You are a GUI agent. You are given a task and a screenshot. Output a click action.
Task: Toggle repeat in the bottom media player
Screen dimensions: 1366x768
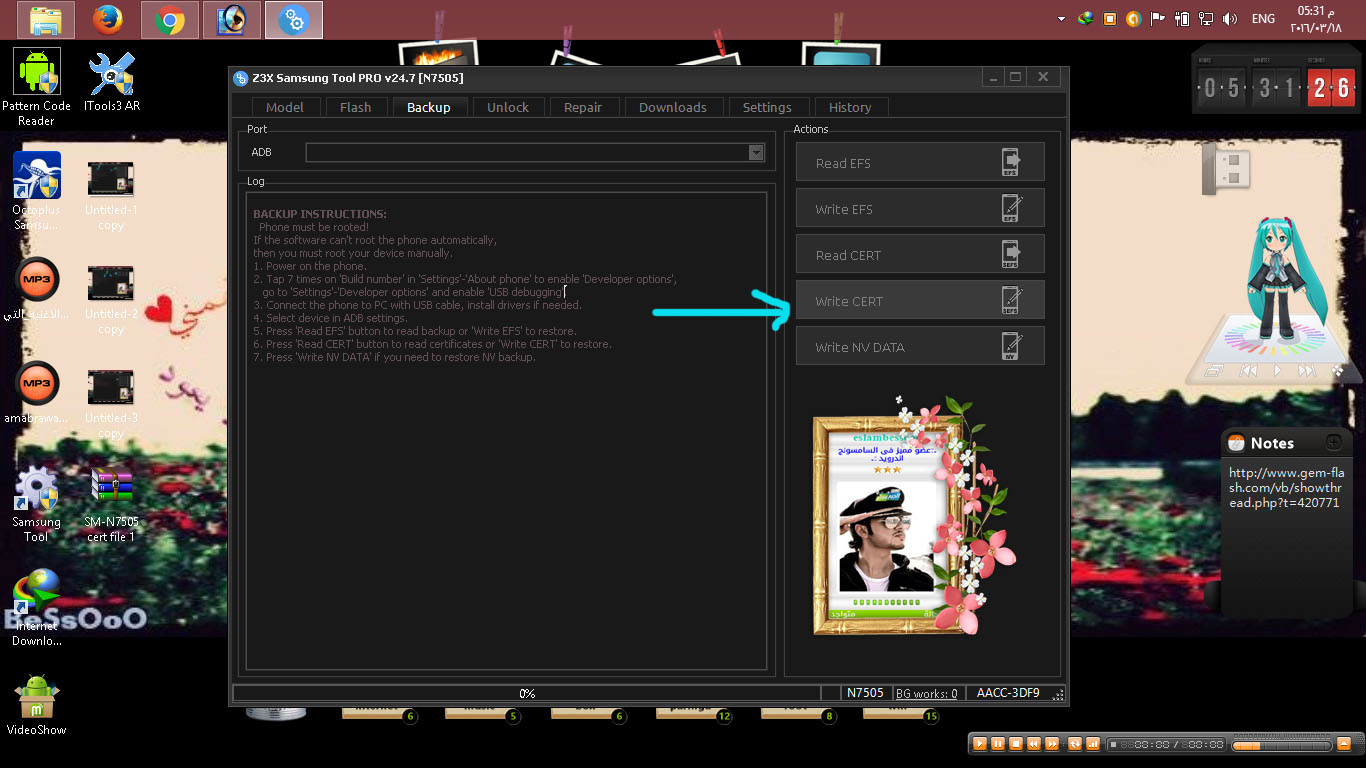1075,744
